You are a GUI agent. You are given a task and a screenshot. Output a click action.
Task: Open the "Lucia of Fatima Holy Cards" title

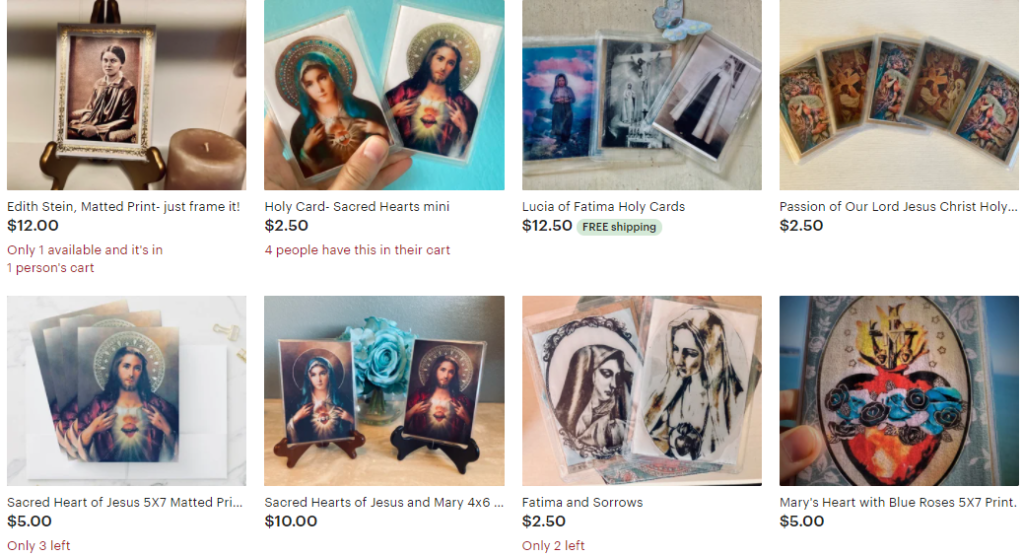(x=603, y=206)
